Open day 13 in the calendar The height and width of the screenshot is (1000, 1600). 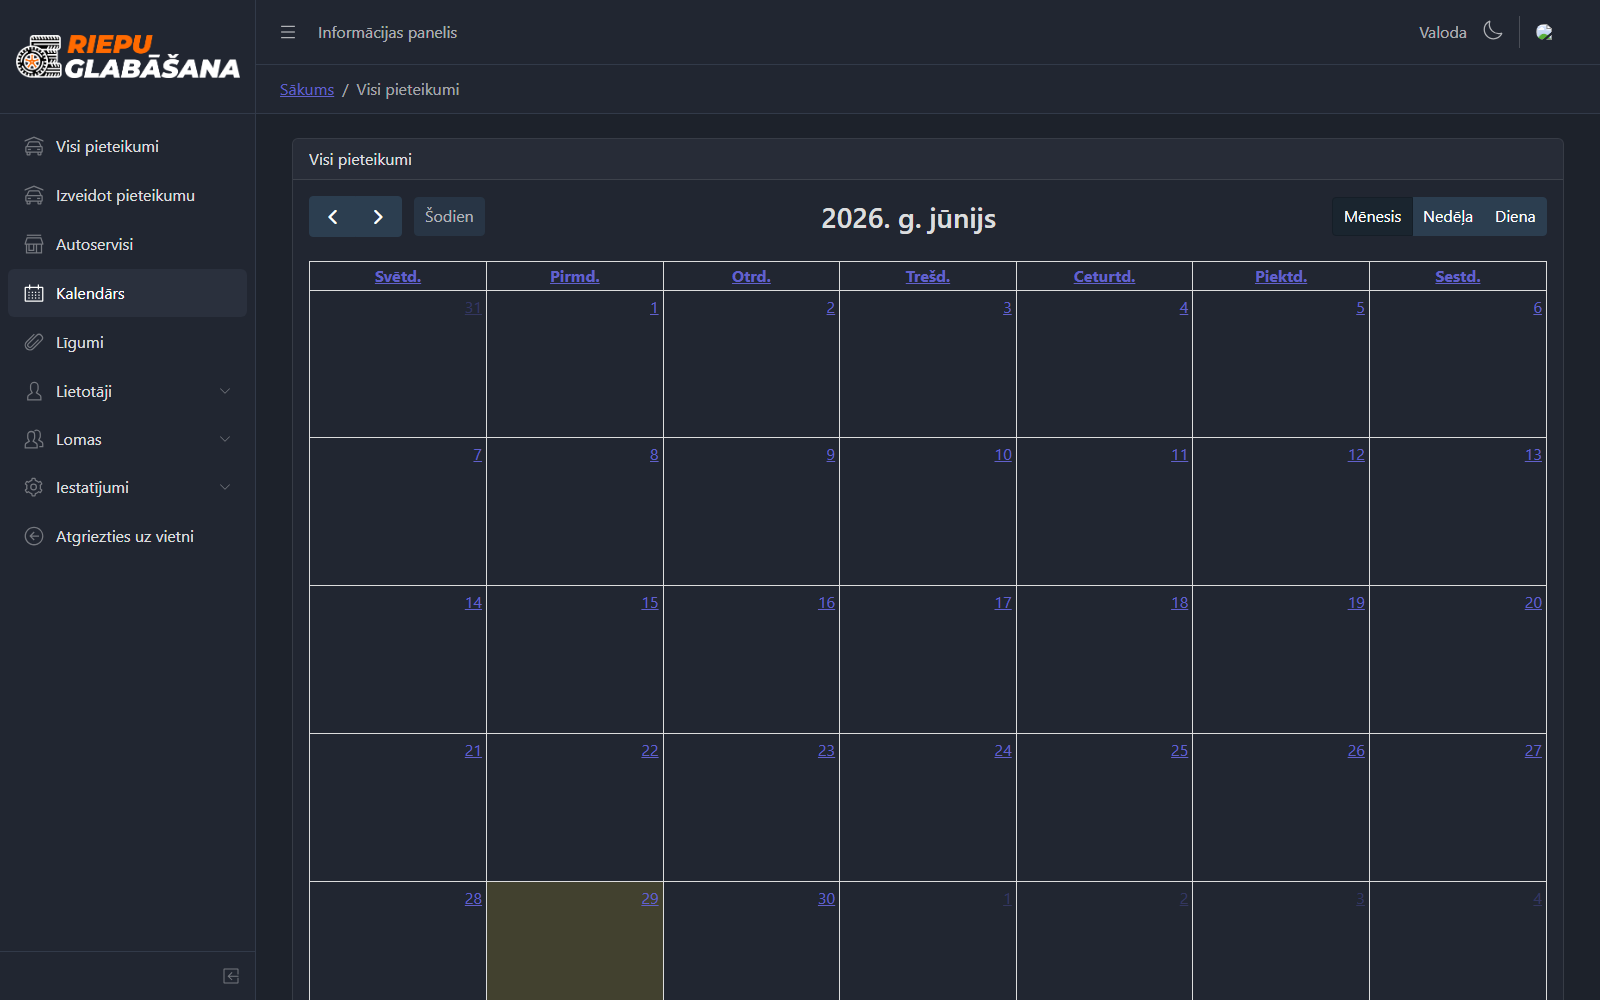[1533, 455]
